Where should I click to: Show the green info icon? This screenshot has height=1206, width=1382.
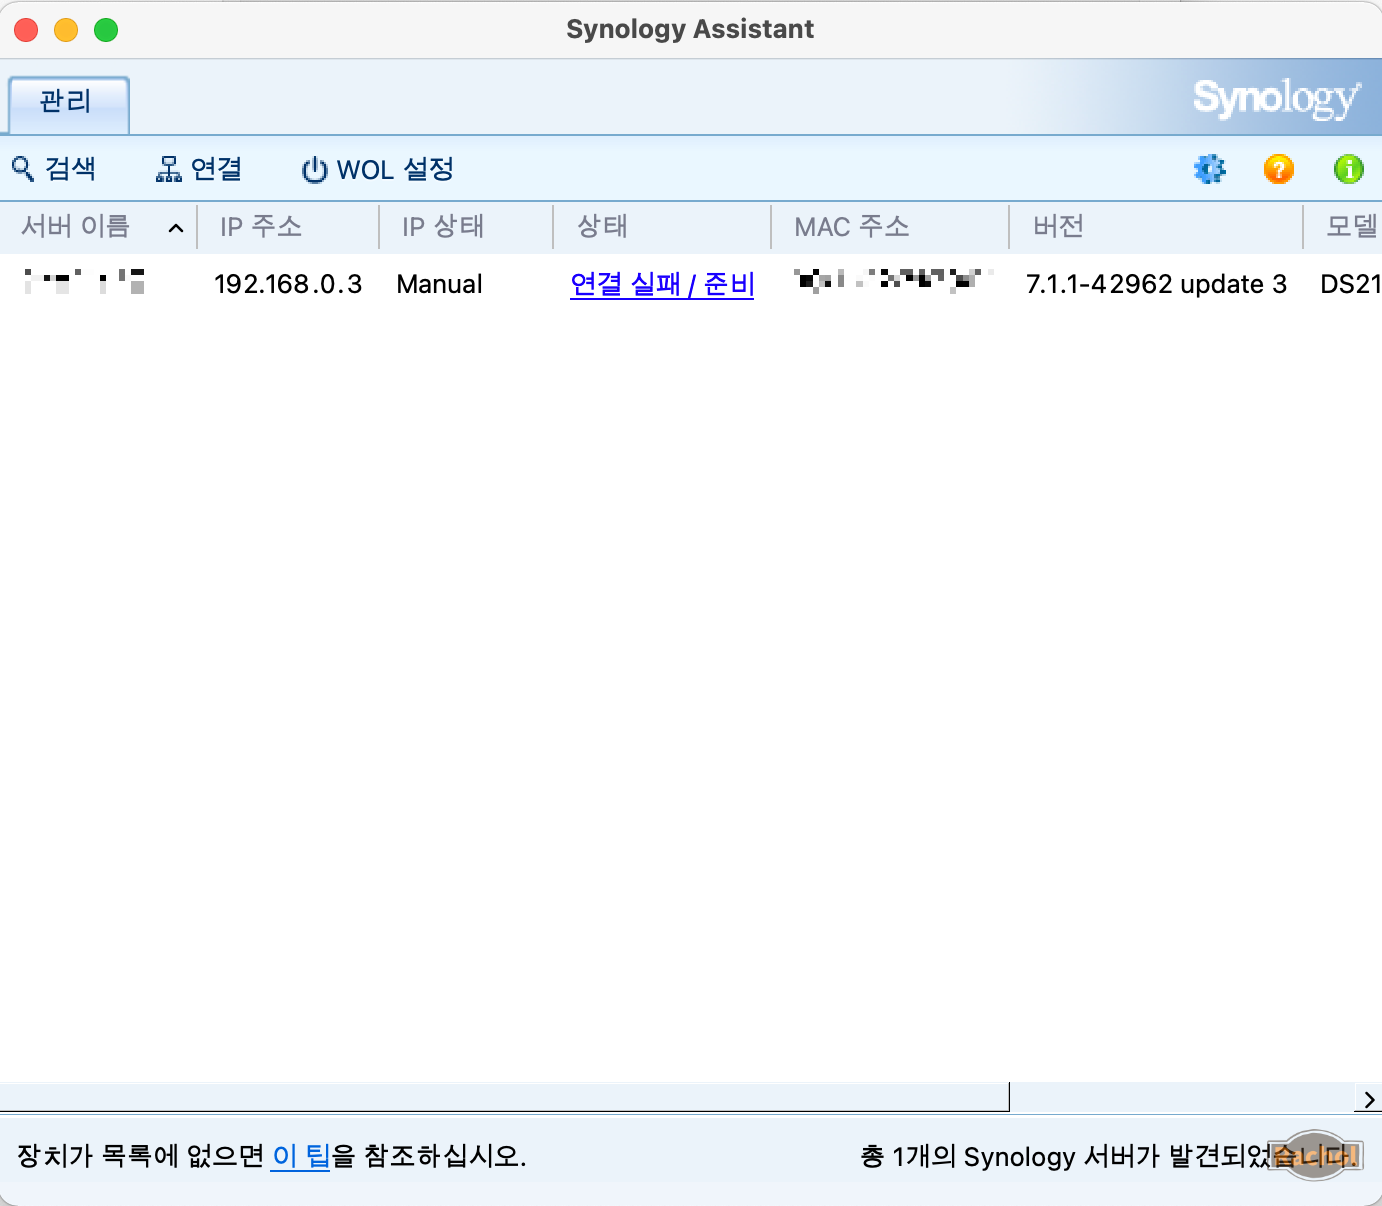coord(1349,169)
